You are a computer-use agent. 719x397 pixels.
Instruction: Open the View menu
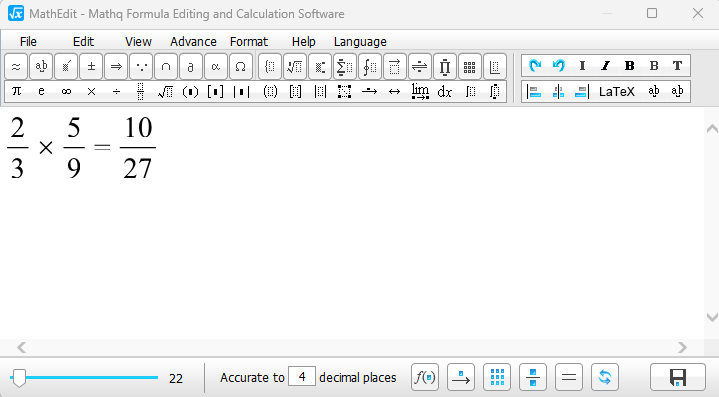138,42
